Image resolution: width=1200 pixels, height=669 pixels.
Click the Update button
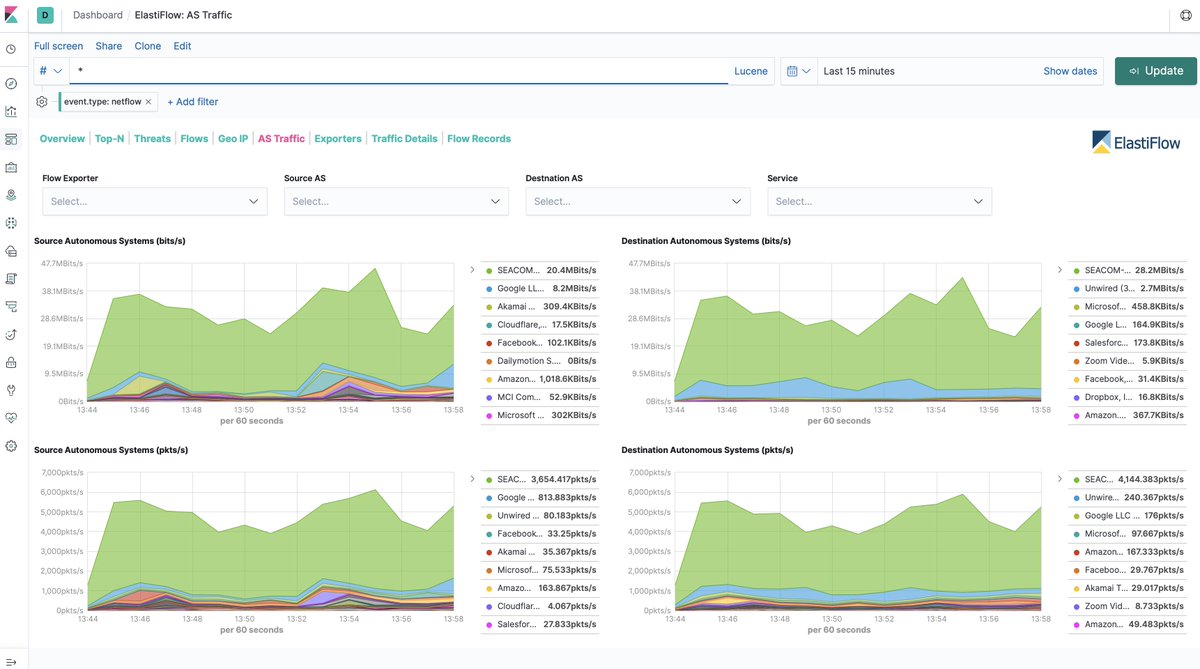pyautogui.click(x=1155, y=71)
